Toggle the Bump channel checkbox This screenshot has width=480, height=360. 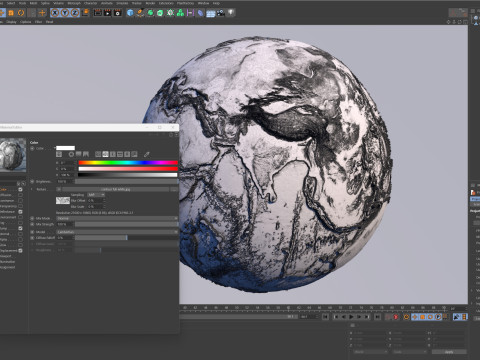point(20,228)
